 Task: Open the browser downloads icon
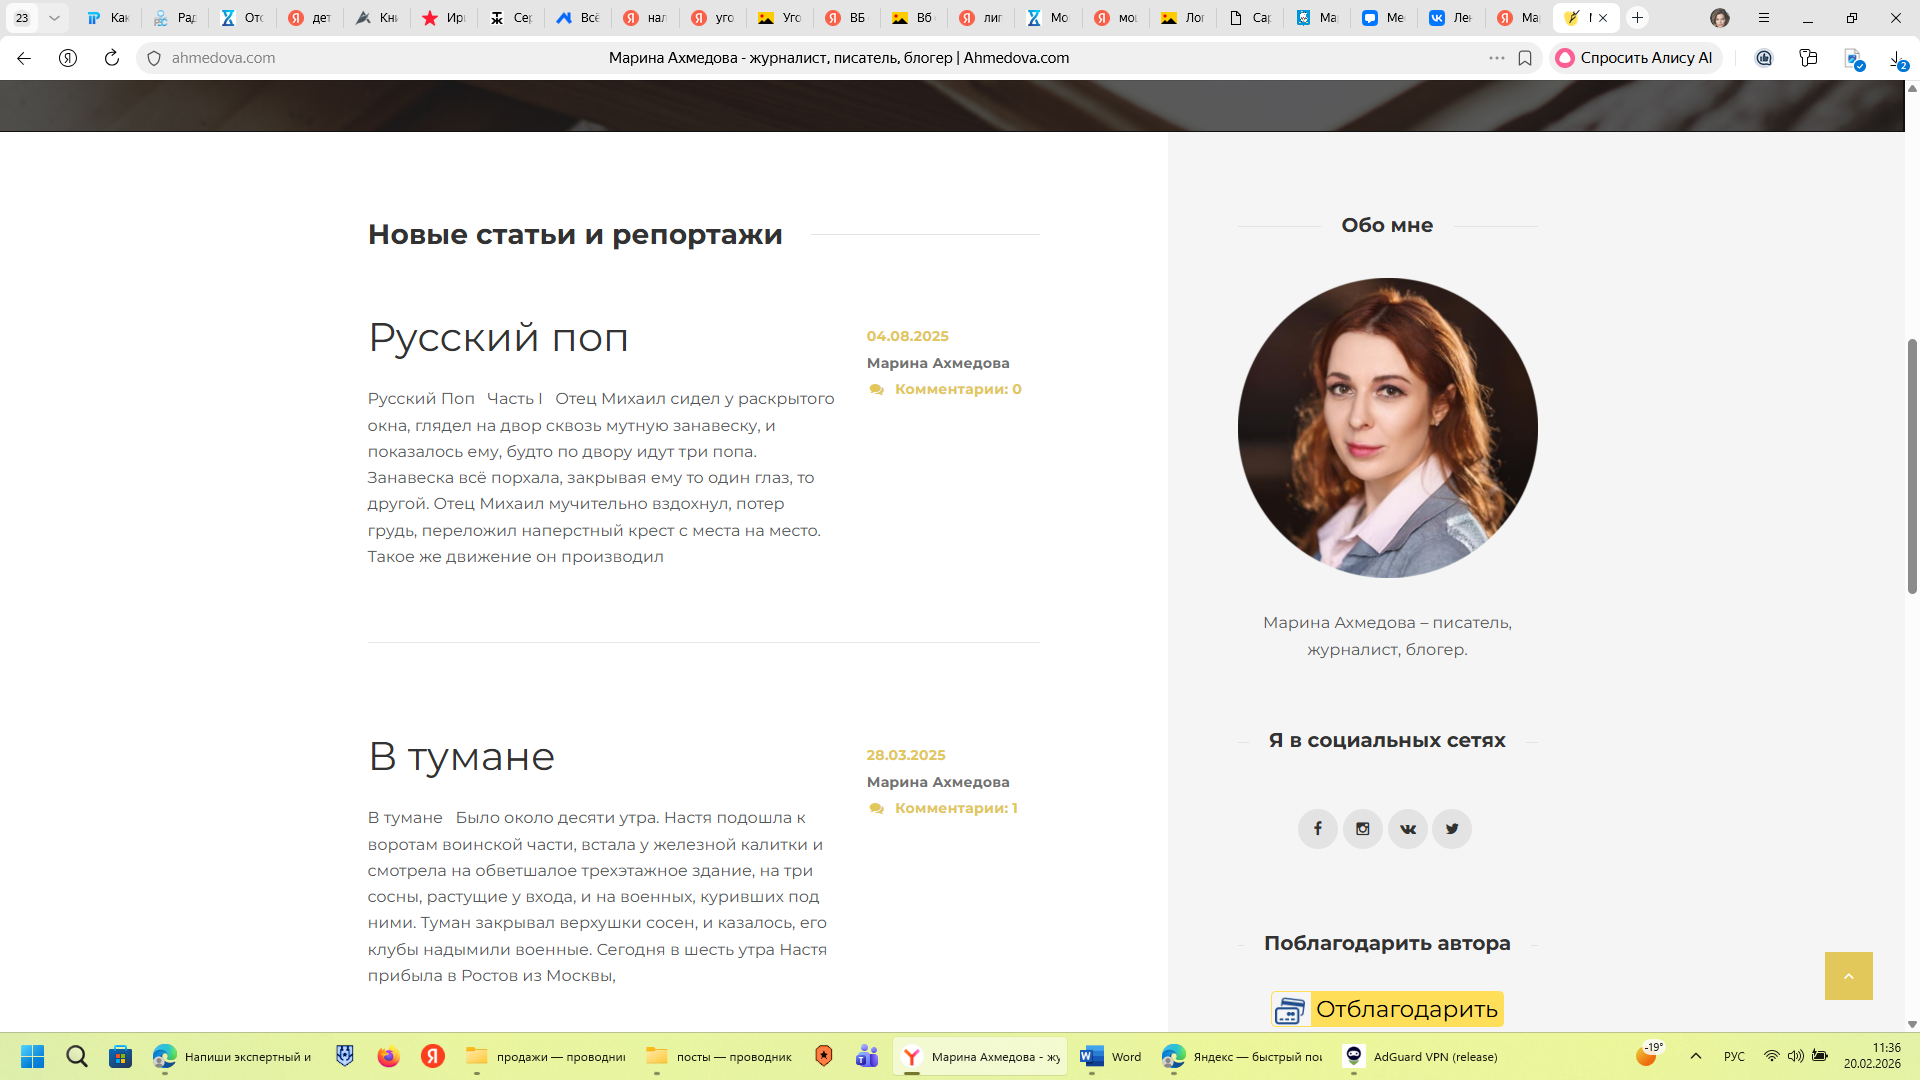(1896, 58)
